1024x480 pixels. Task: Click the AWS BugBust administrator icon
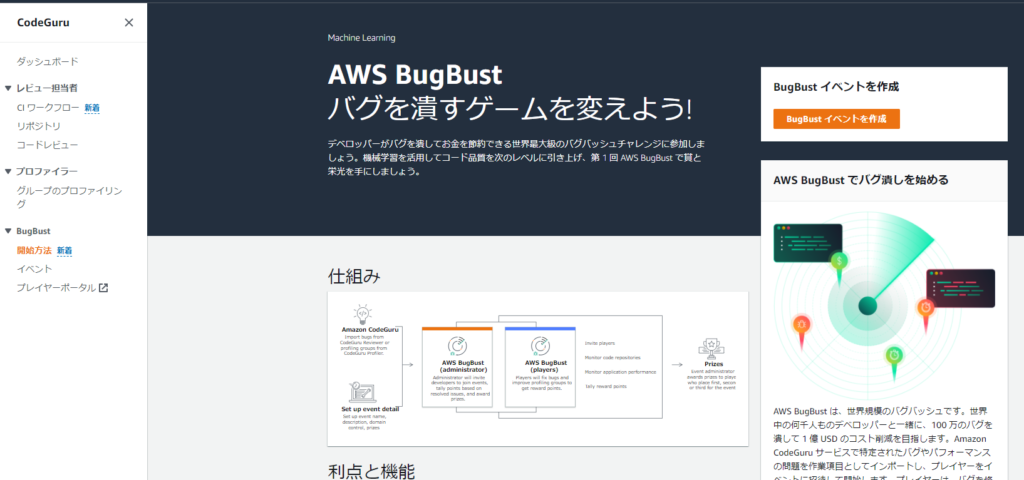(455, 344)
